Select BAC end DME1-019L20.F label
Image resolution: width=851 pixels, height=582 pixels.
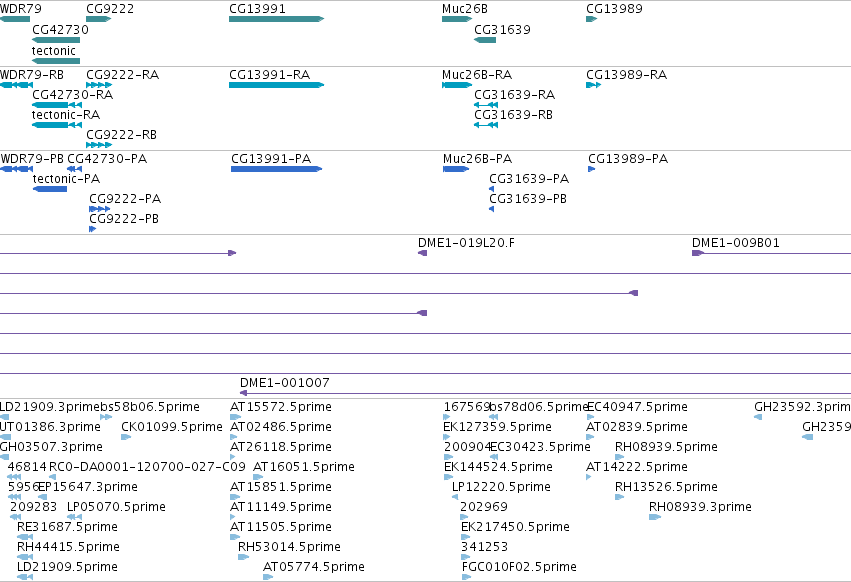[x=466, y=243]
